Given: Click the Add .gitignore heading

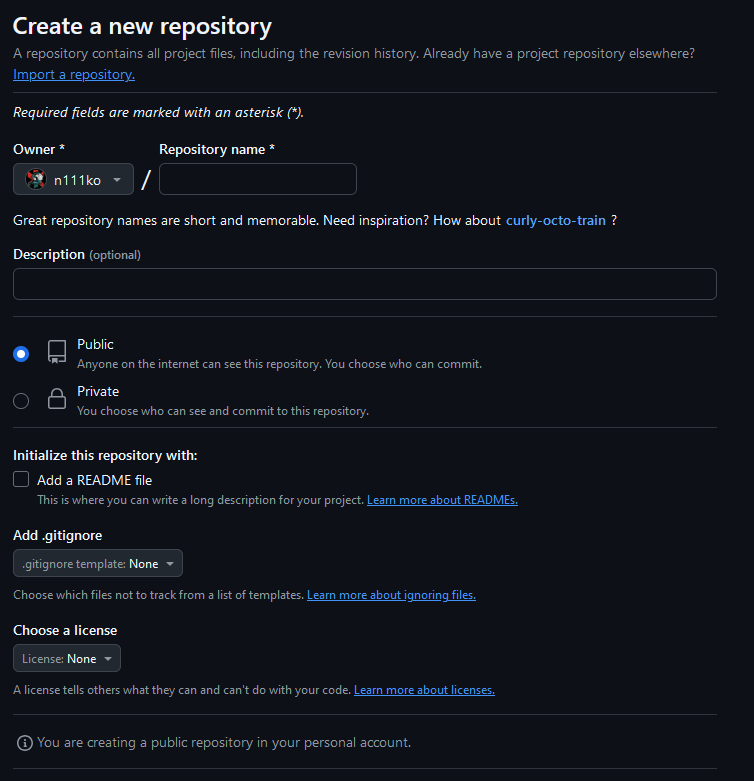Looking at the screenshot, I should [58, 535].
